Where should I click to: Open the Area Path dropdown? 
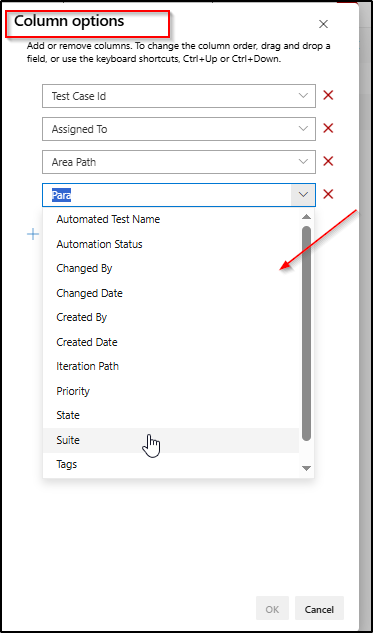[x=303, y=161]
